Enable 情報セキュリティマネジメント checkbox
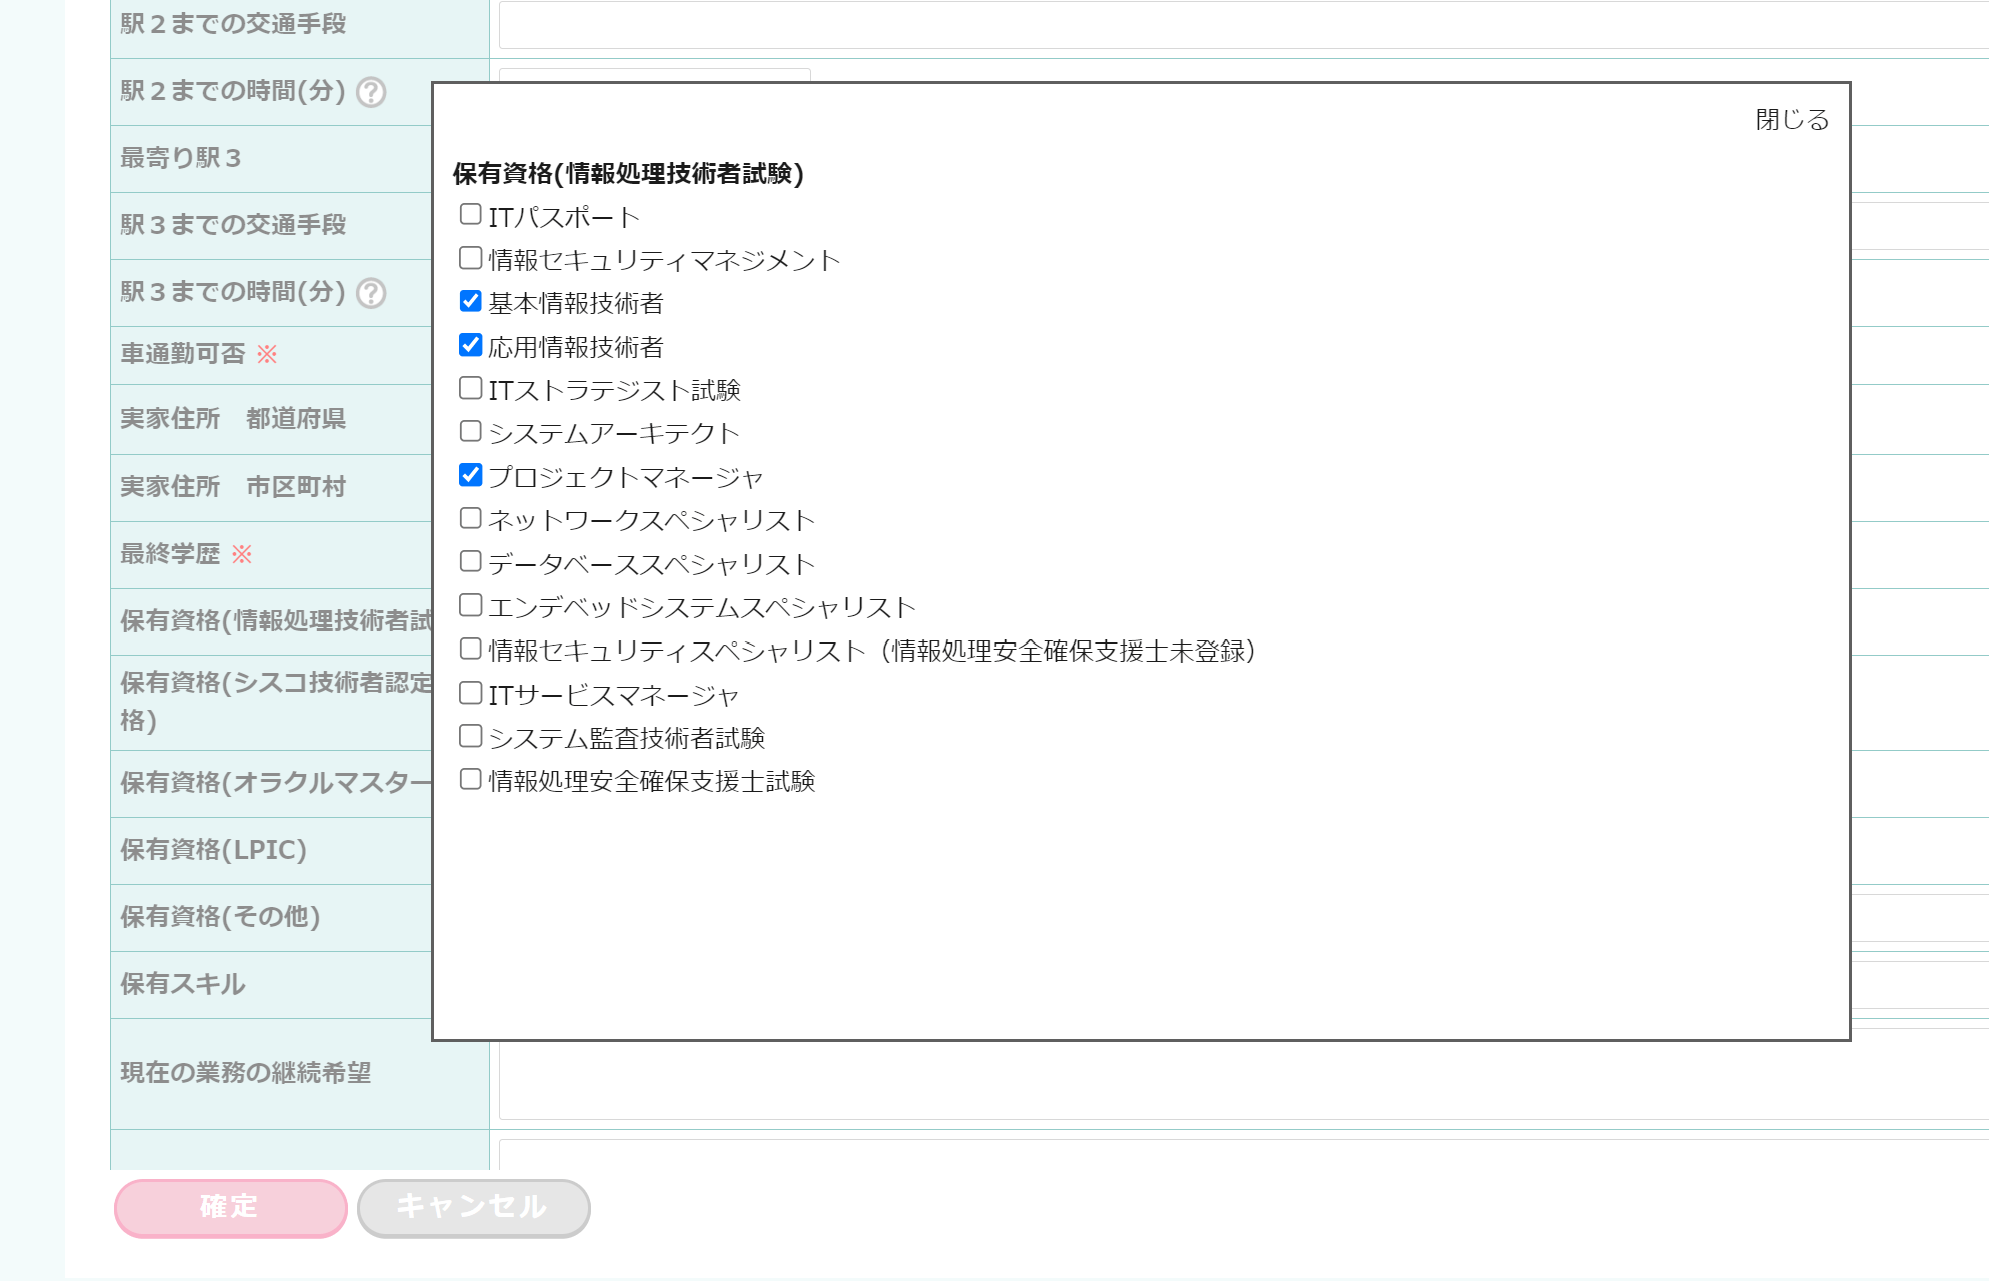 pyautogui.click(x=470, y=258)
